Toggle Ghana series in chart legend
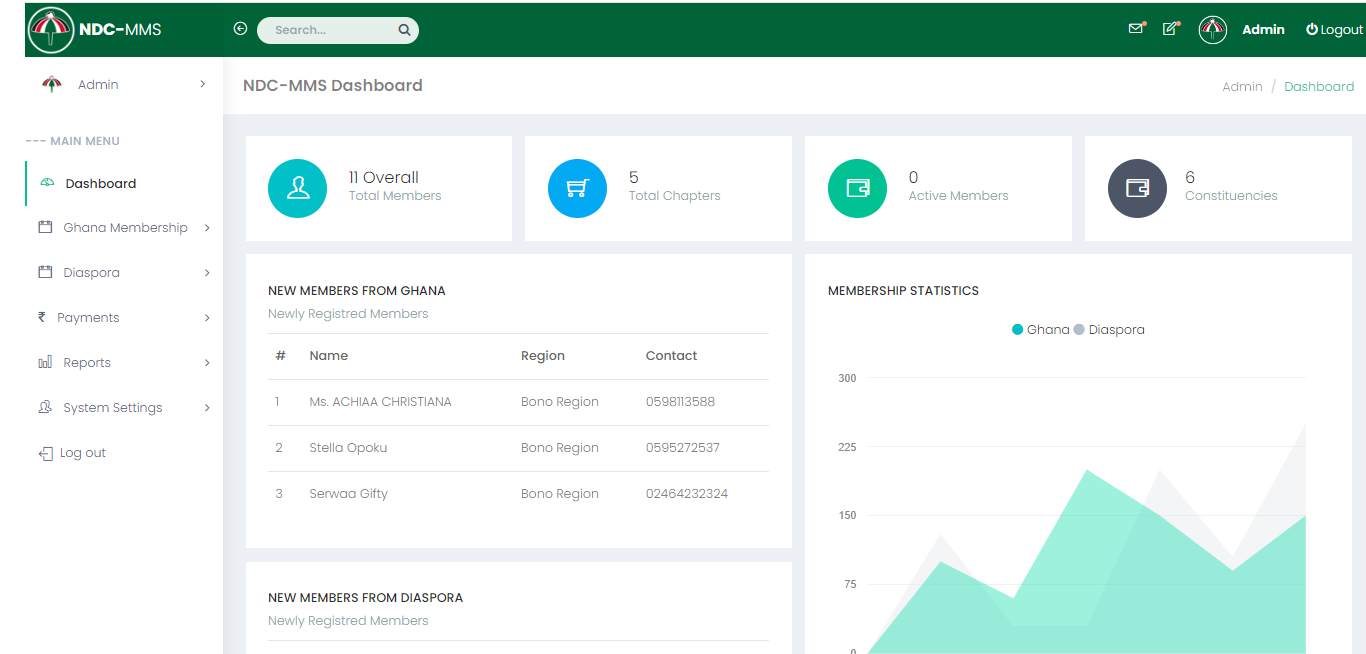1366x654 pixels. pyautogui.click(x=1041, y=330)
